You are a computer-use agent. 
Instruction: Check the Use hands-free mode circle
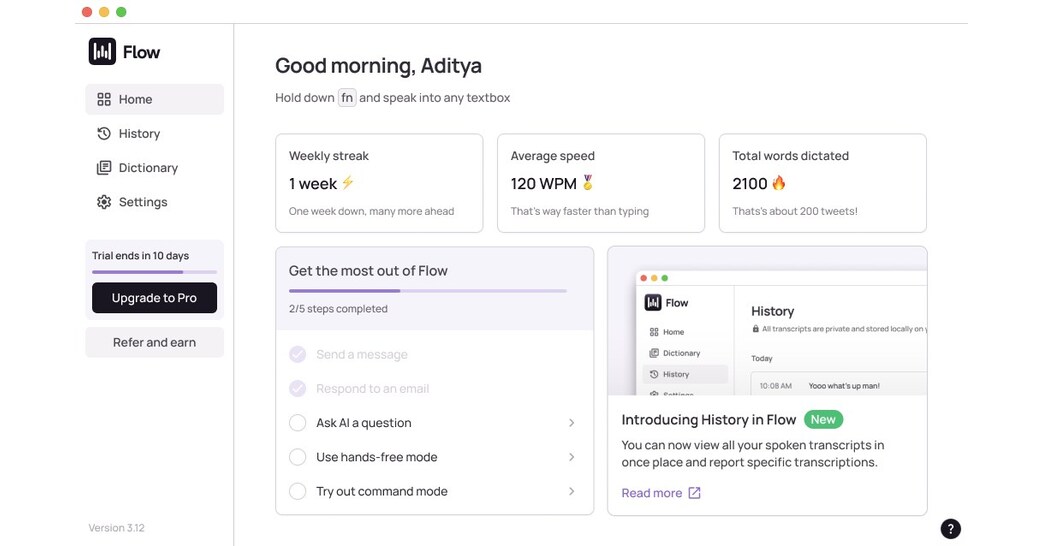tap(297, 457)
